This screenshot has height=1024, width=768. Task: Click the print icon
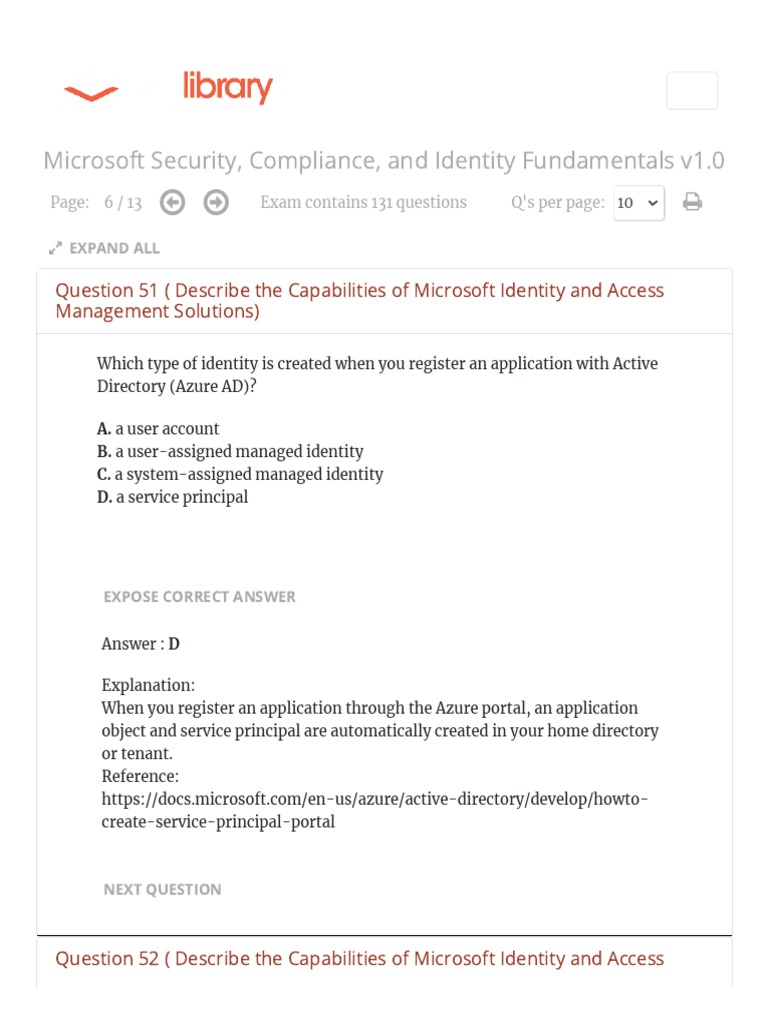[x=692, y=203]
